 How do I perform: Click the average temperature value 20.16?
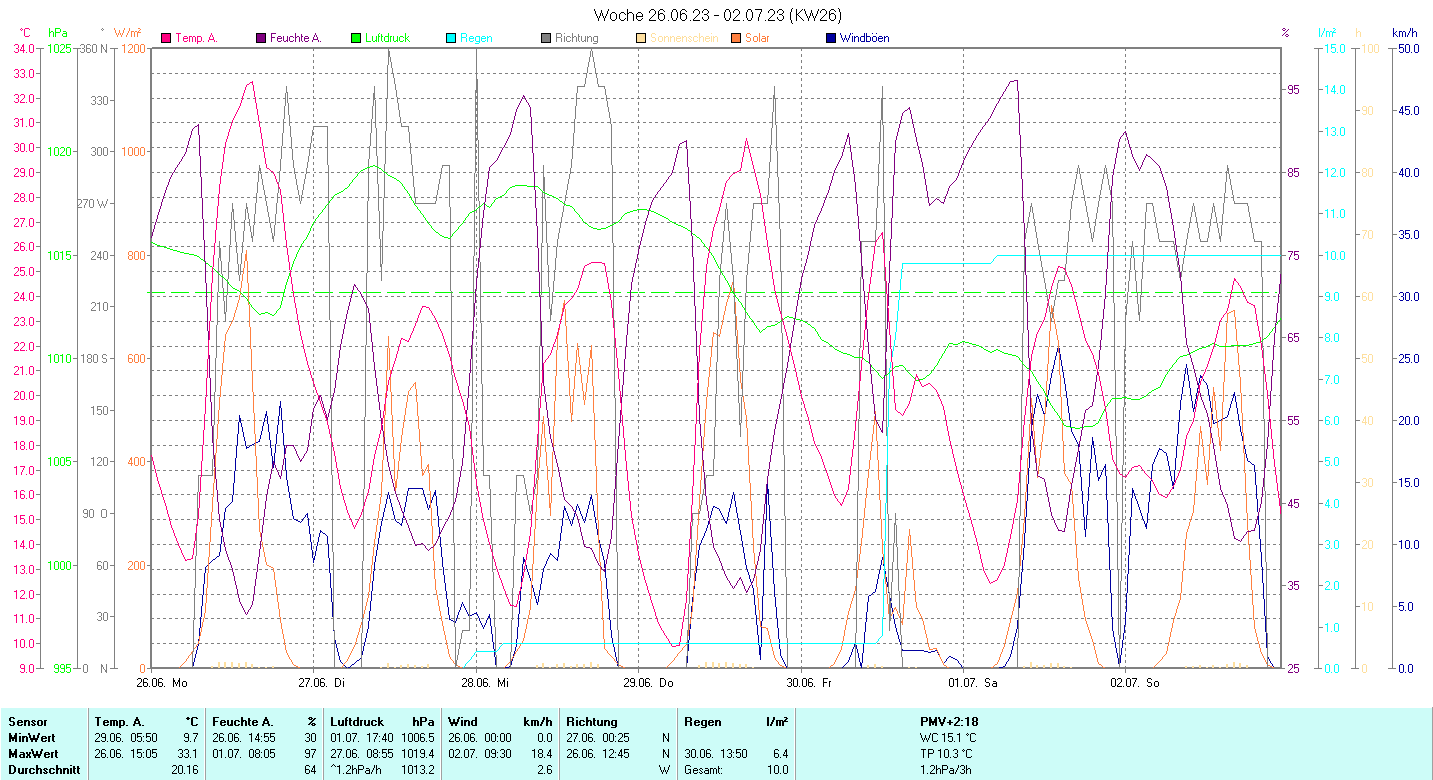coord(186,769)
